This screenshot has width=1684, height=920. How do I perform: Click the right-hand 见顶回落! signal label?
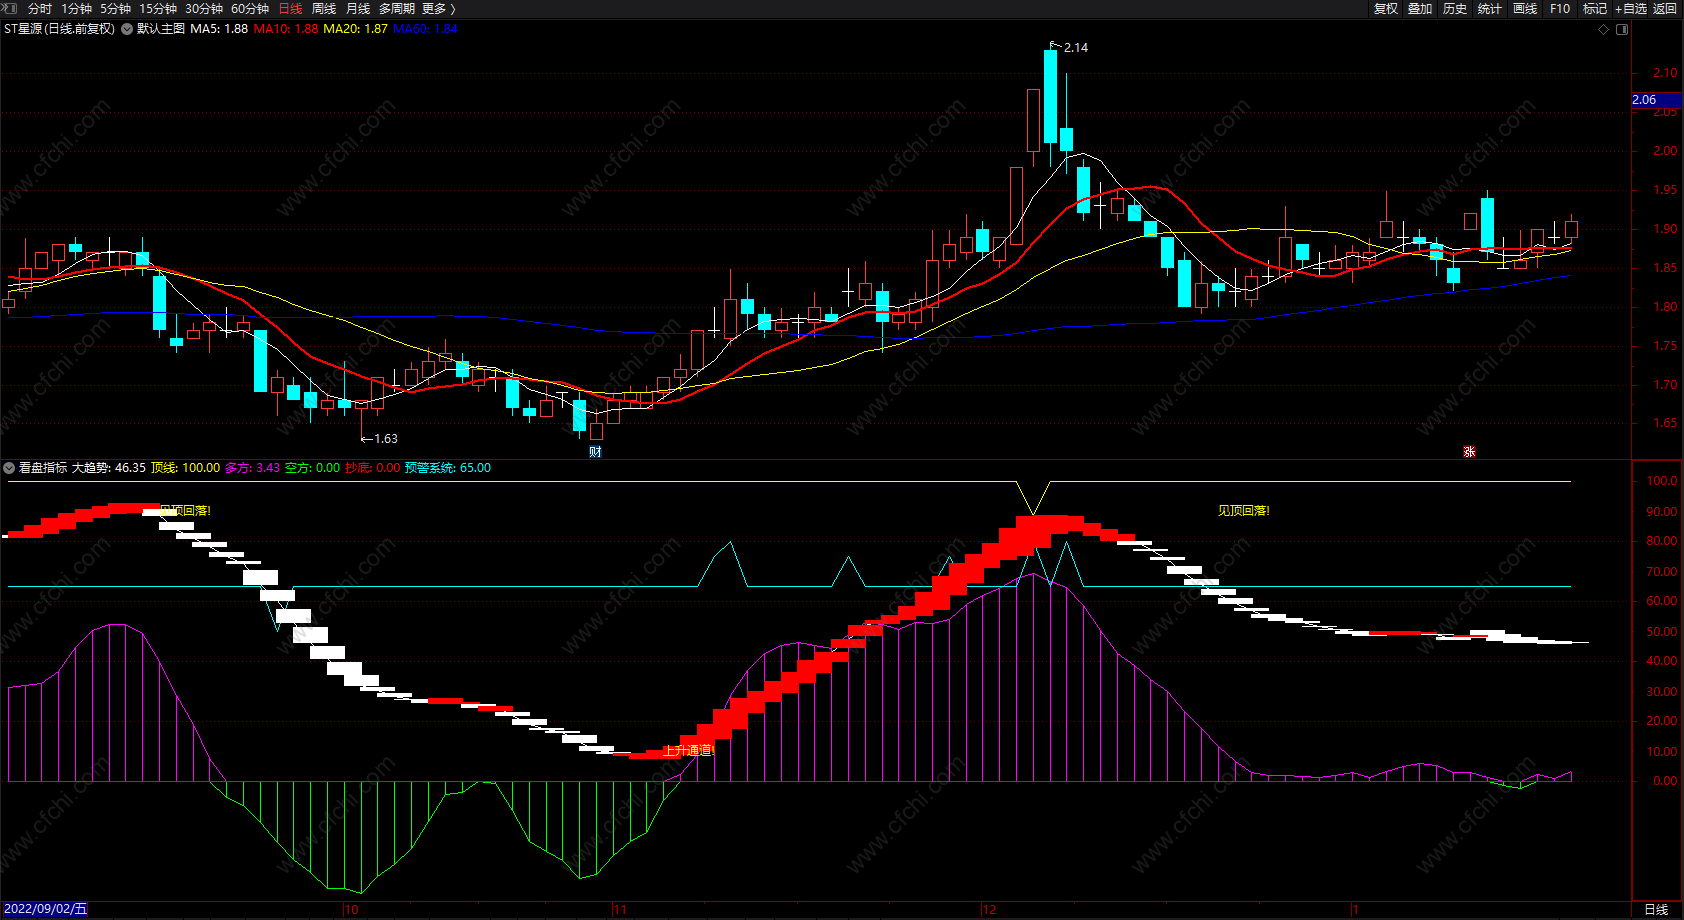tap(1243, 511)
